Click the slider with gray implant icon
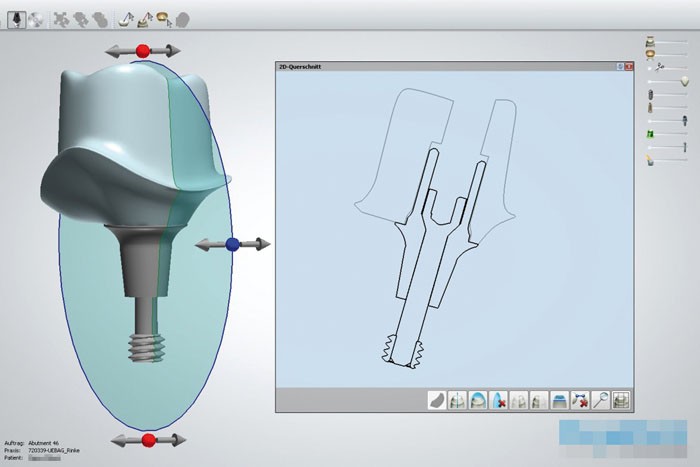Screen dimensions: 700x467 click(667, 94)
